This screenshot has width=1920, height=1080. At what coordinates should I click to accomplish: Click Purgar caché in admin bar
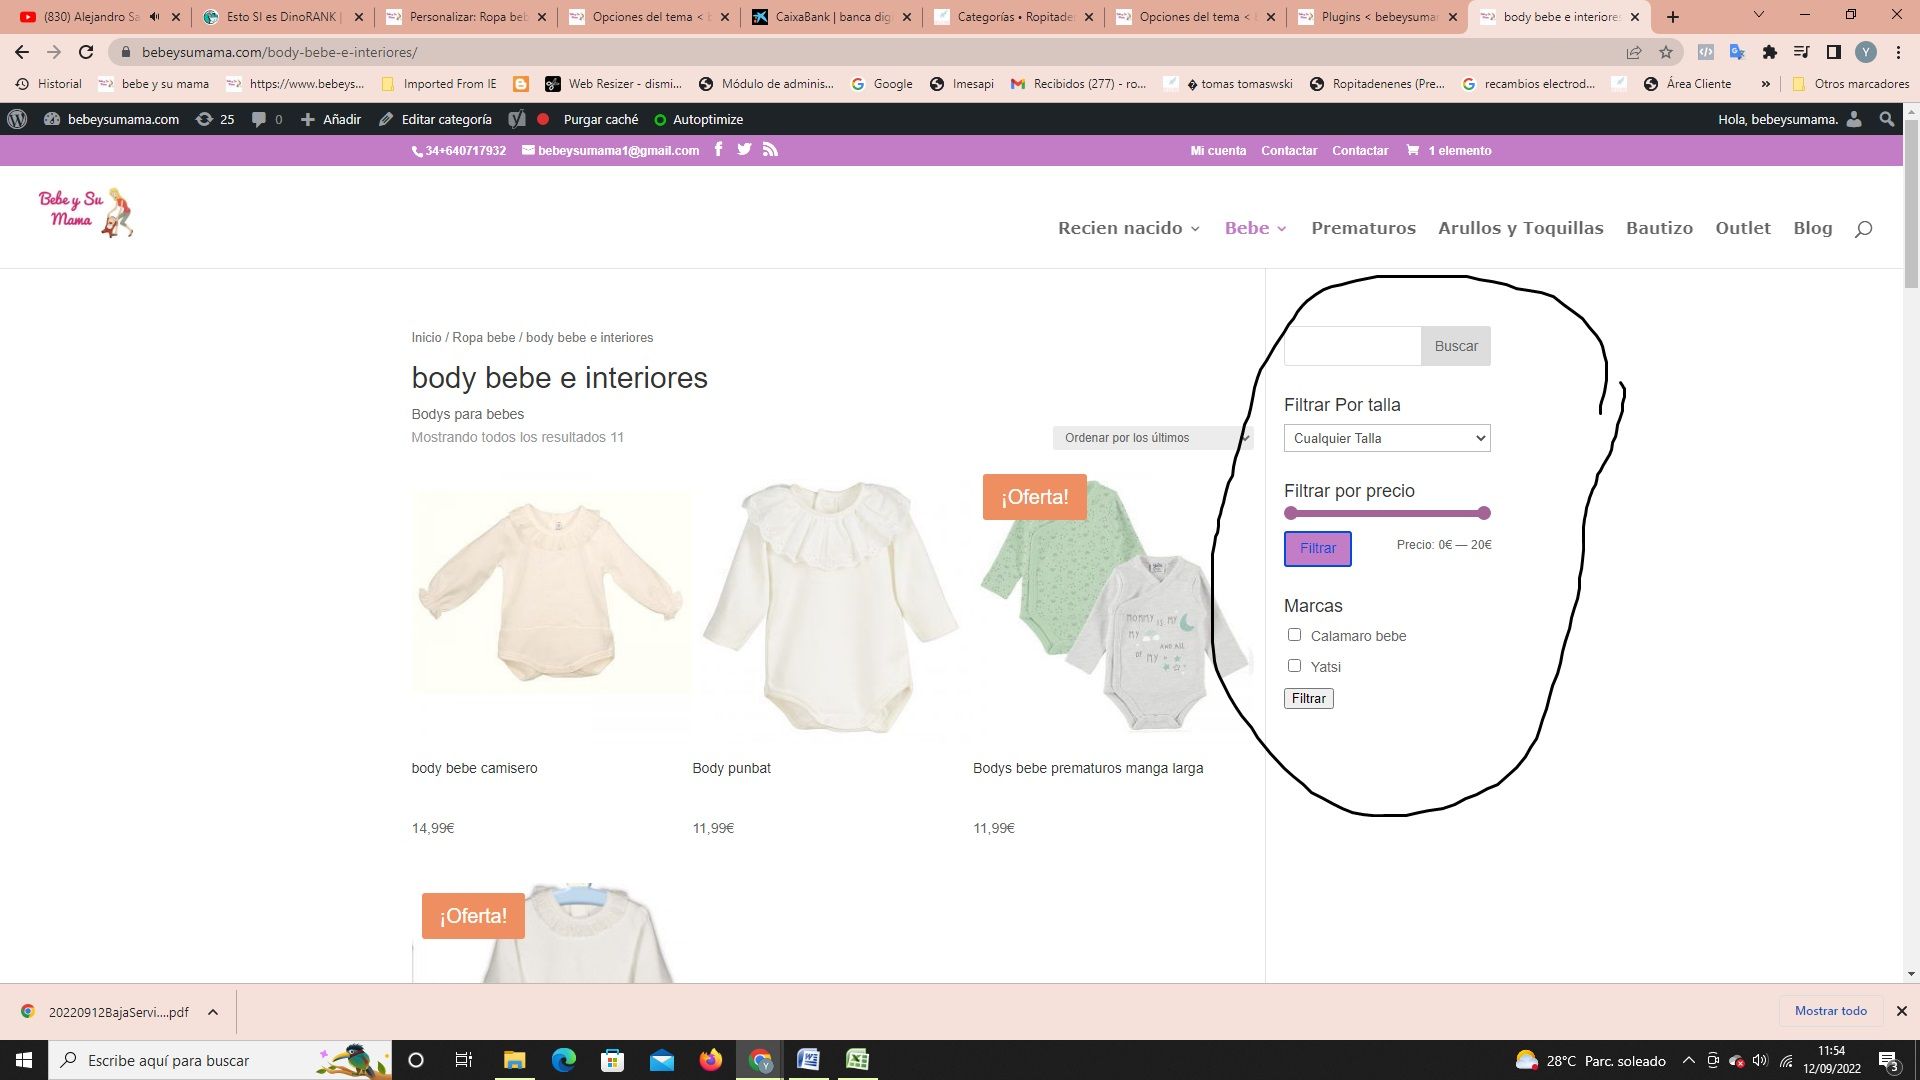coord(600,119)
